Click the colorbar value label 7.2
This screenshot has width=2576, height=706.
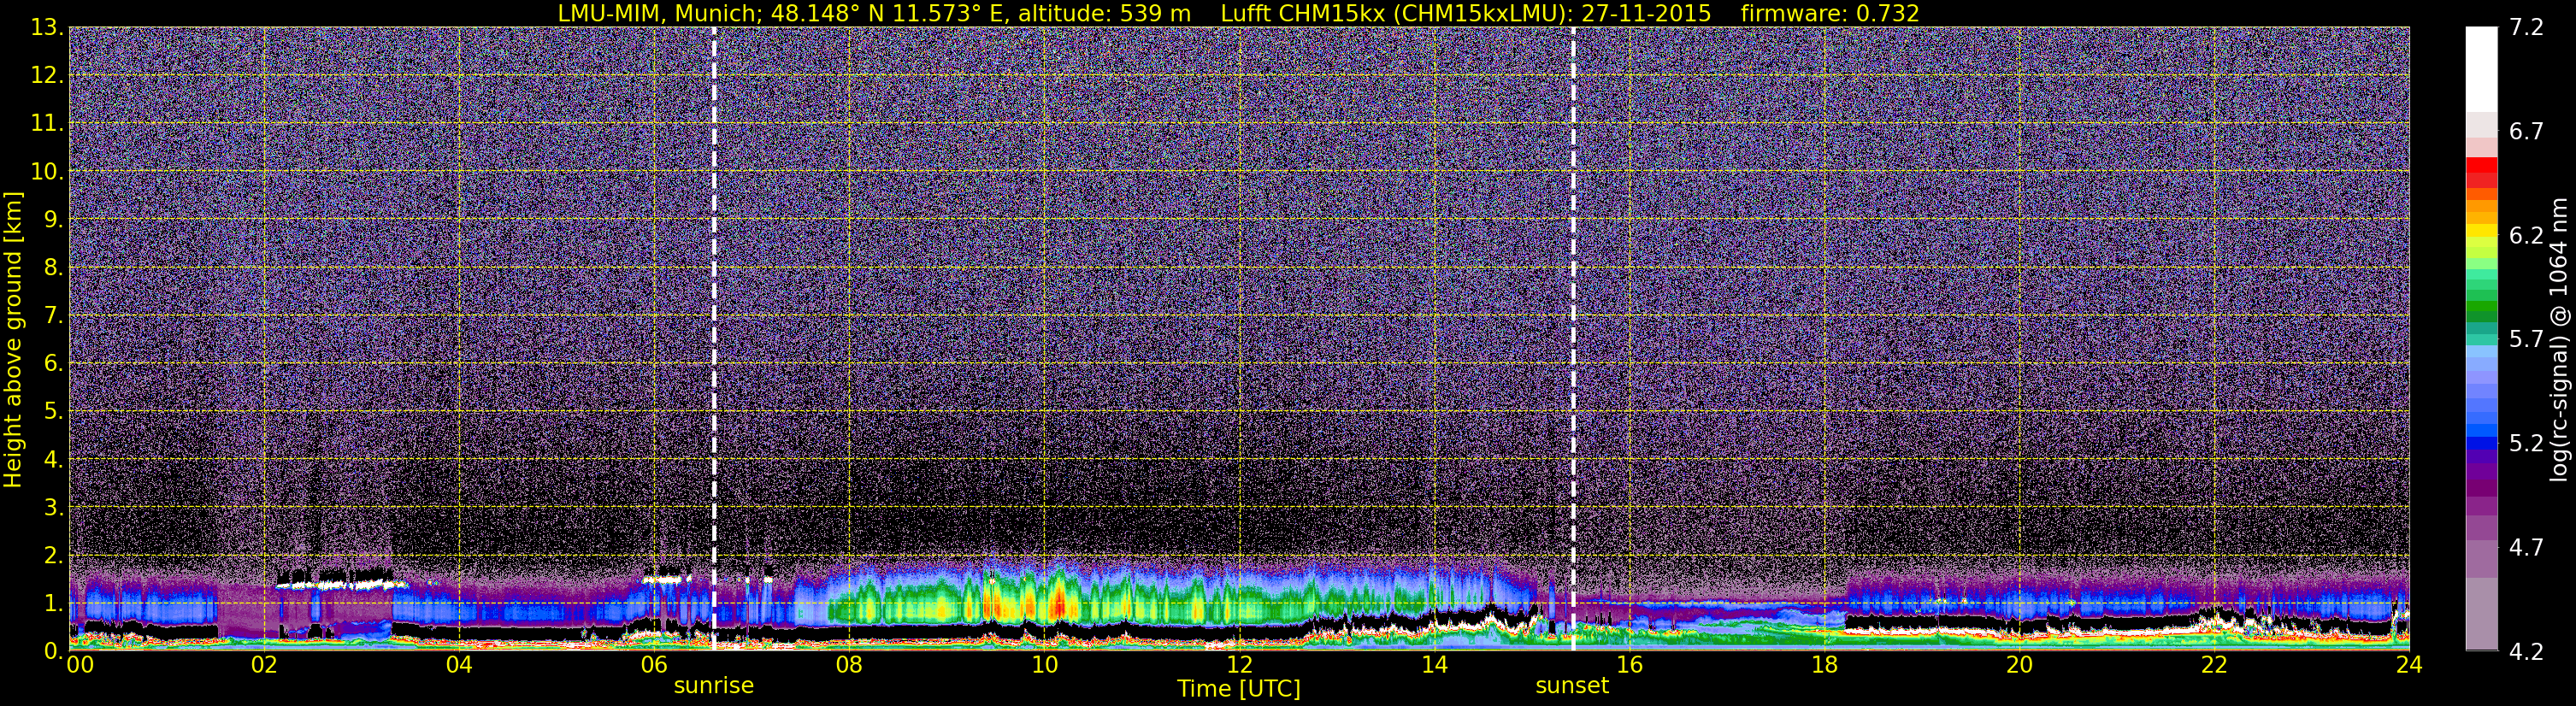[x=2527, y=28]
